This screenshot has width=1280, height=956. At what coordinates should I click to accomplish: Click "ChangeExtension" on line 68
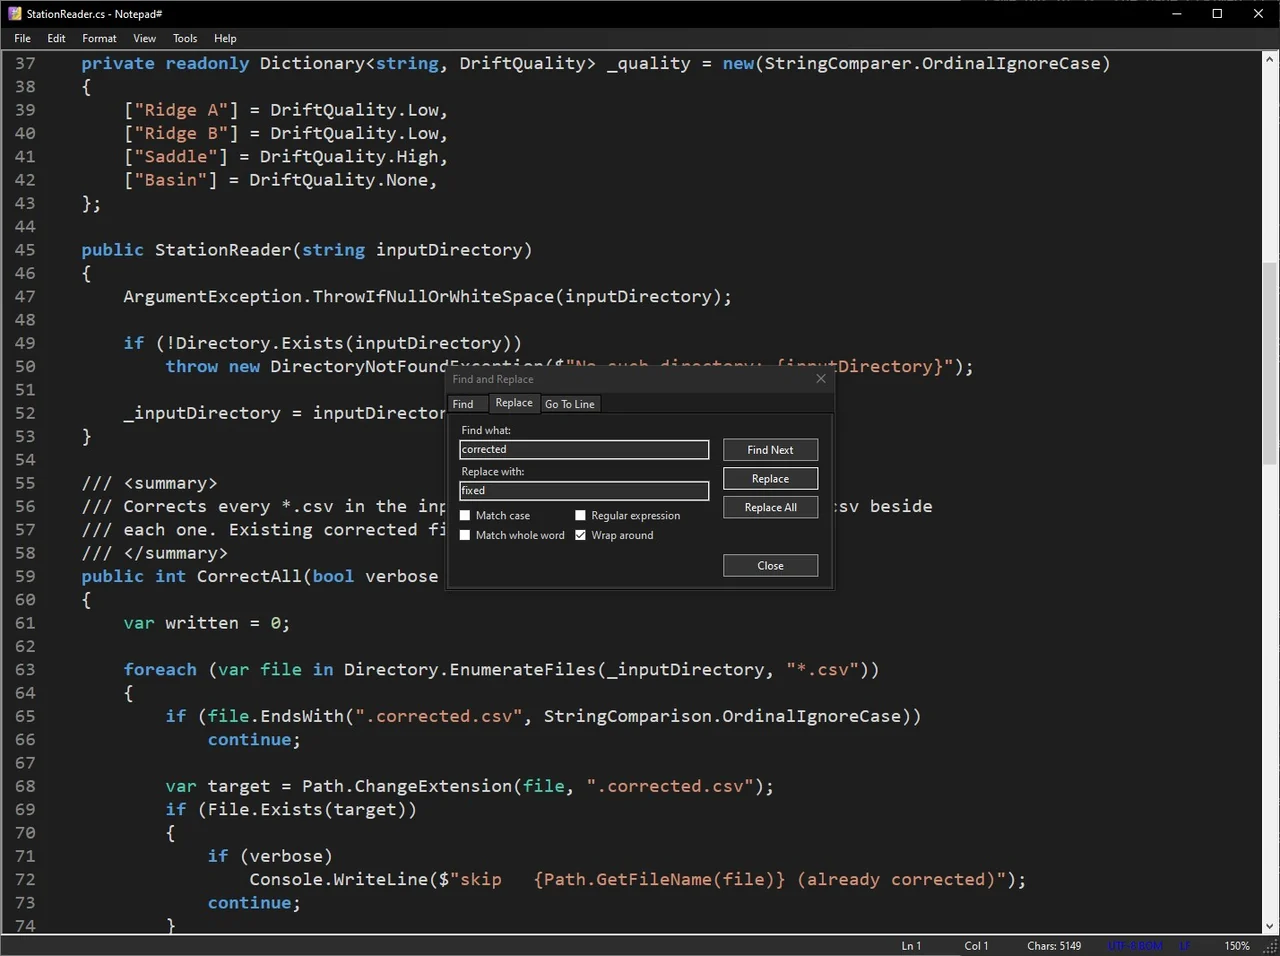coord(433,787)
